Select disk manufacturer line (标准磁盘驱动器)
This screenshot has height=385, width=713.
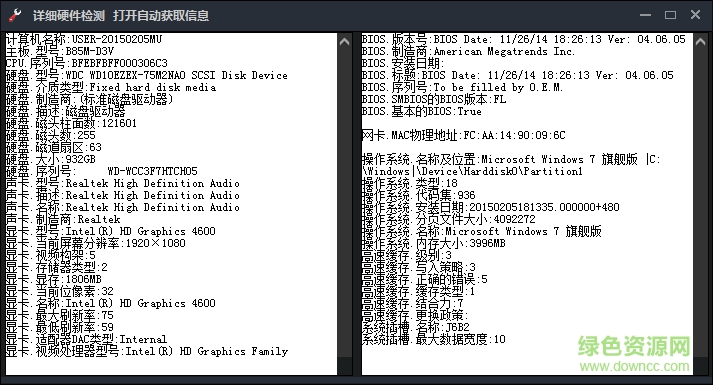click(x=89, y=99)
